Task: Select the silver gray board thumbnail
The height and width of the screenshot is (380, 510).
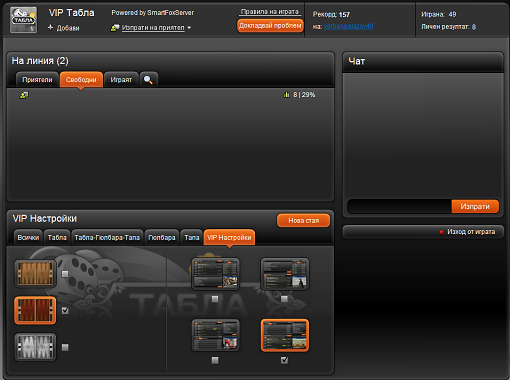Action: point(35,347)
